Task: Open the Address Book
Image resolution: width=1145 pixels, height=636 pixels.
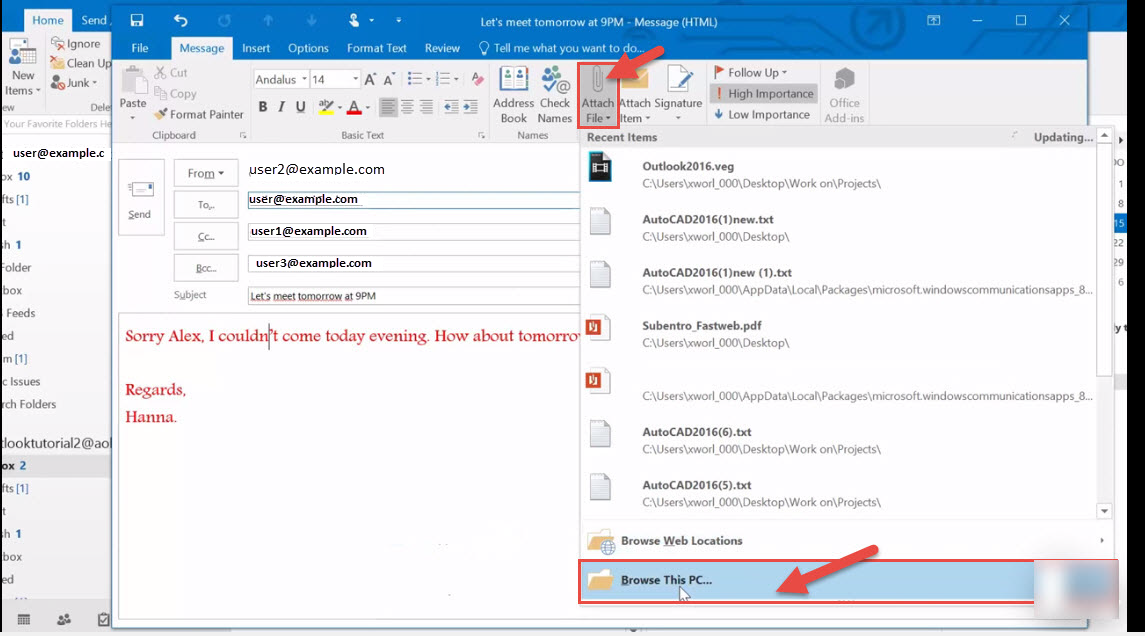Action: click(513, 94)
